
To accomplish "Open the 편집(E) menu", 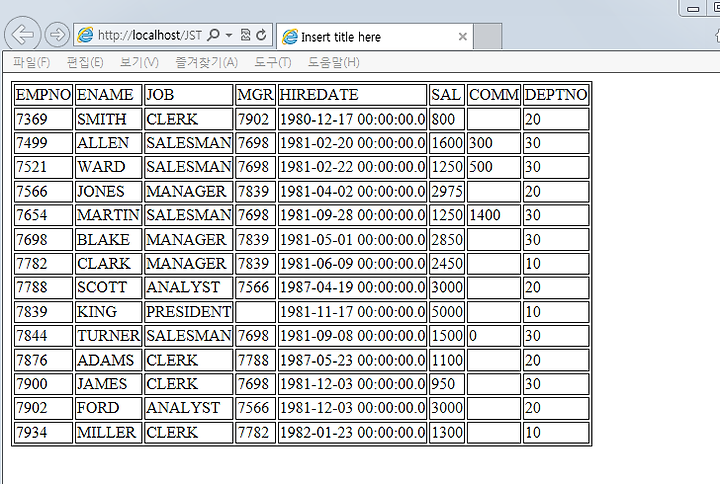I will point(85,62).
